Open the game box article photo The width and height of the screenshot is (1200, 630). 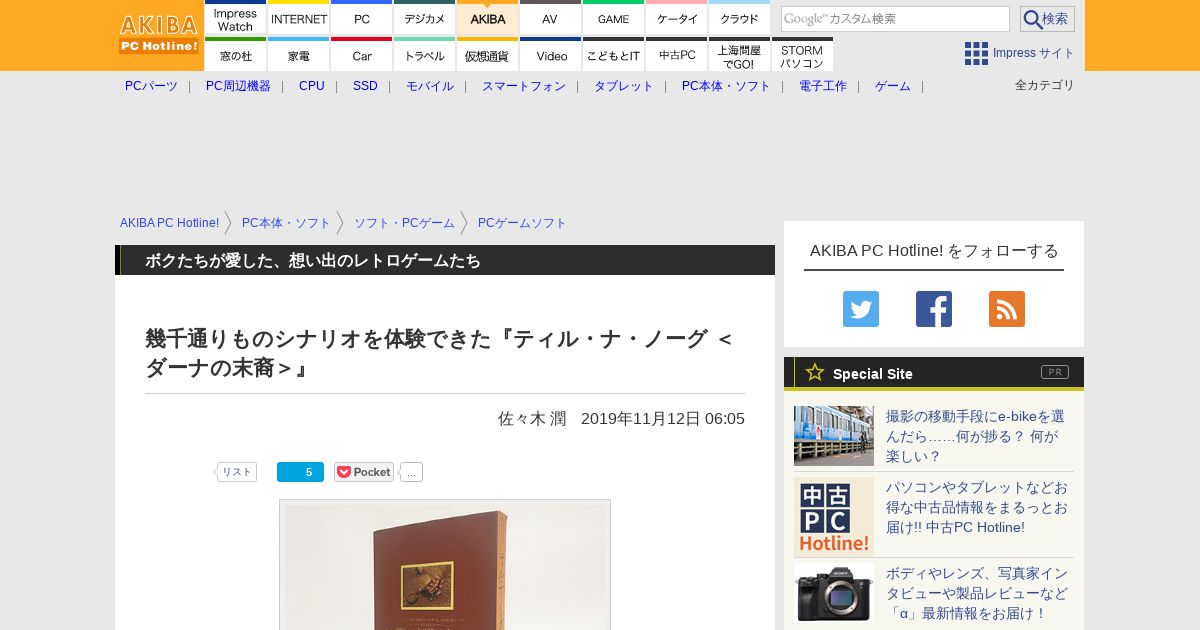(x=445, y=565)
